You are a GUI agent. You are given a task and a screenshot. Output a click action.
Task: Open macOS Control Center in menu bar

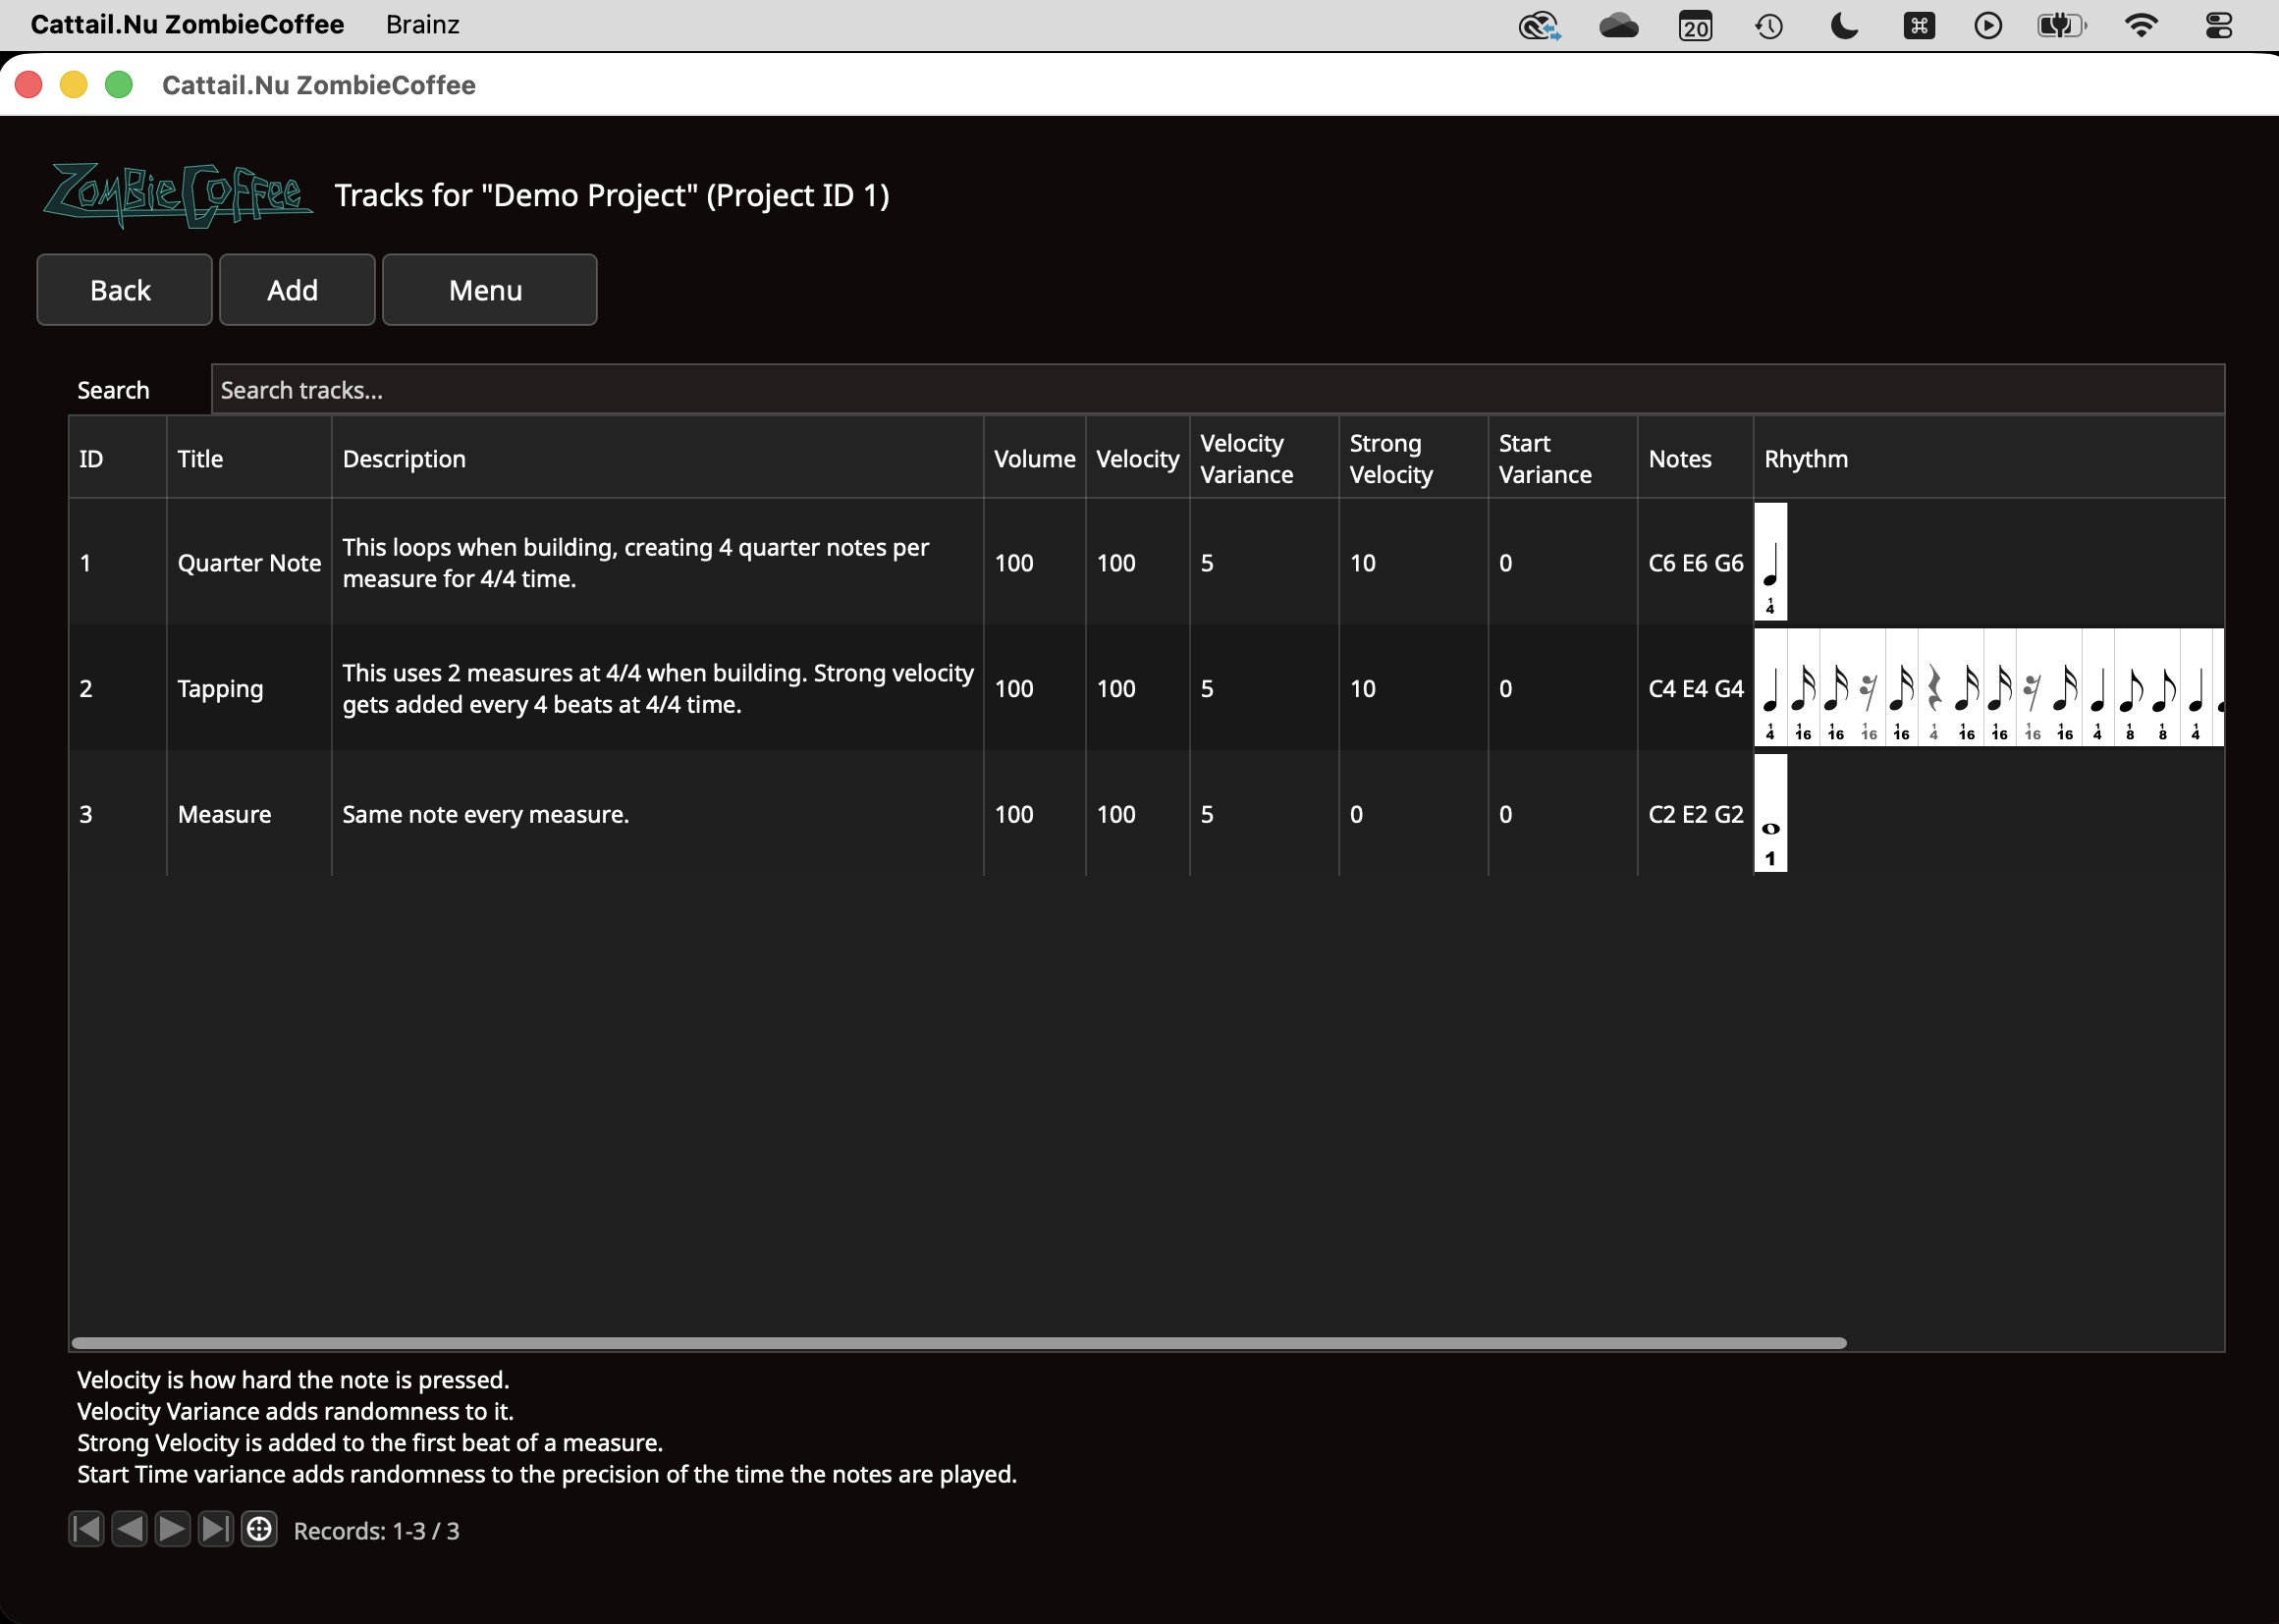coord(2218,25)
